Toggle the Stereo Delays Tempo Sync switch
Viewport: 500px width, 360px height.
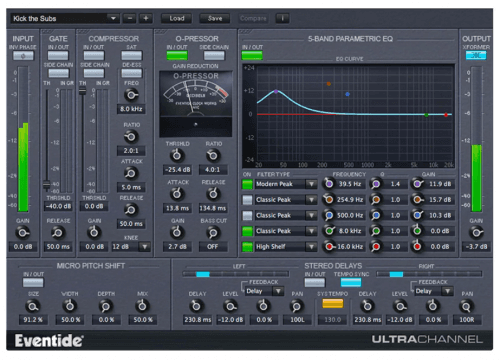pos(351,283)
